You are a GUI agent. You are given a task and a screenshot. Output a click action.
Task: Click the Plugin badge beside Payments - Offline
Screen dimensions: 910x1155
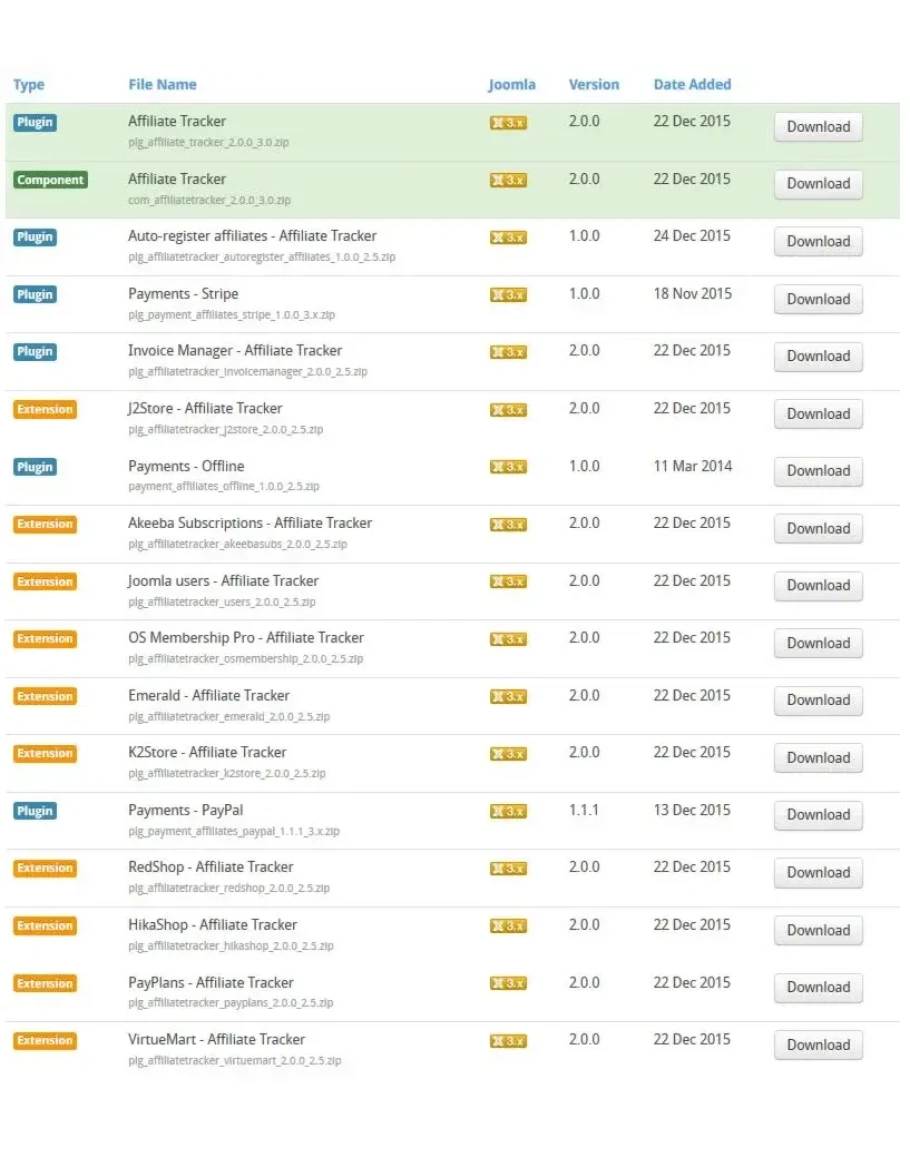coord(34,467)
